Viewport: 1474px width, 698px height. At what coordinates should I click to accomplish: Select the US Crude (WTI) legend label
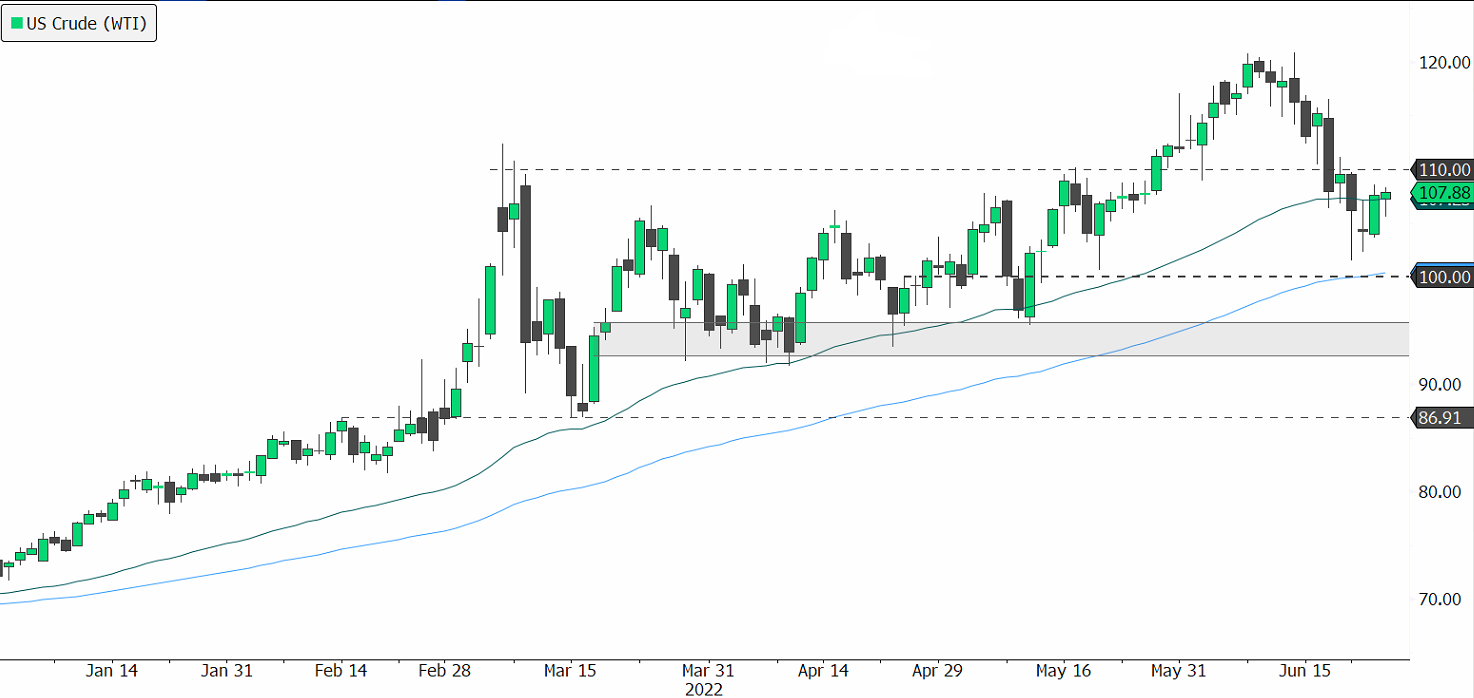tap(87, 24)
